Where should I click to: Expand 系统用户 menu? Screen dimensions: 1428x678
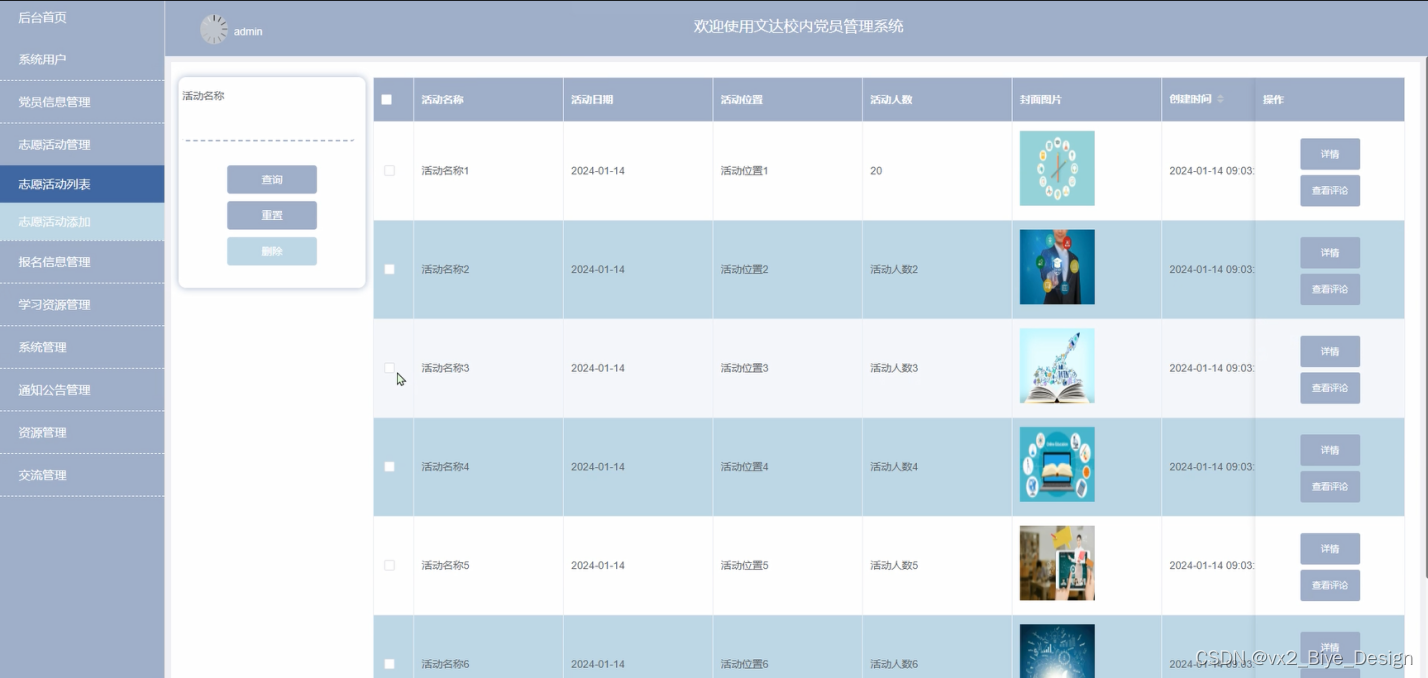[82, 59]
